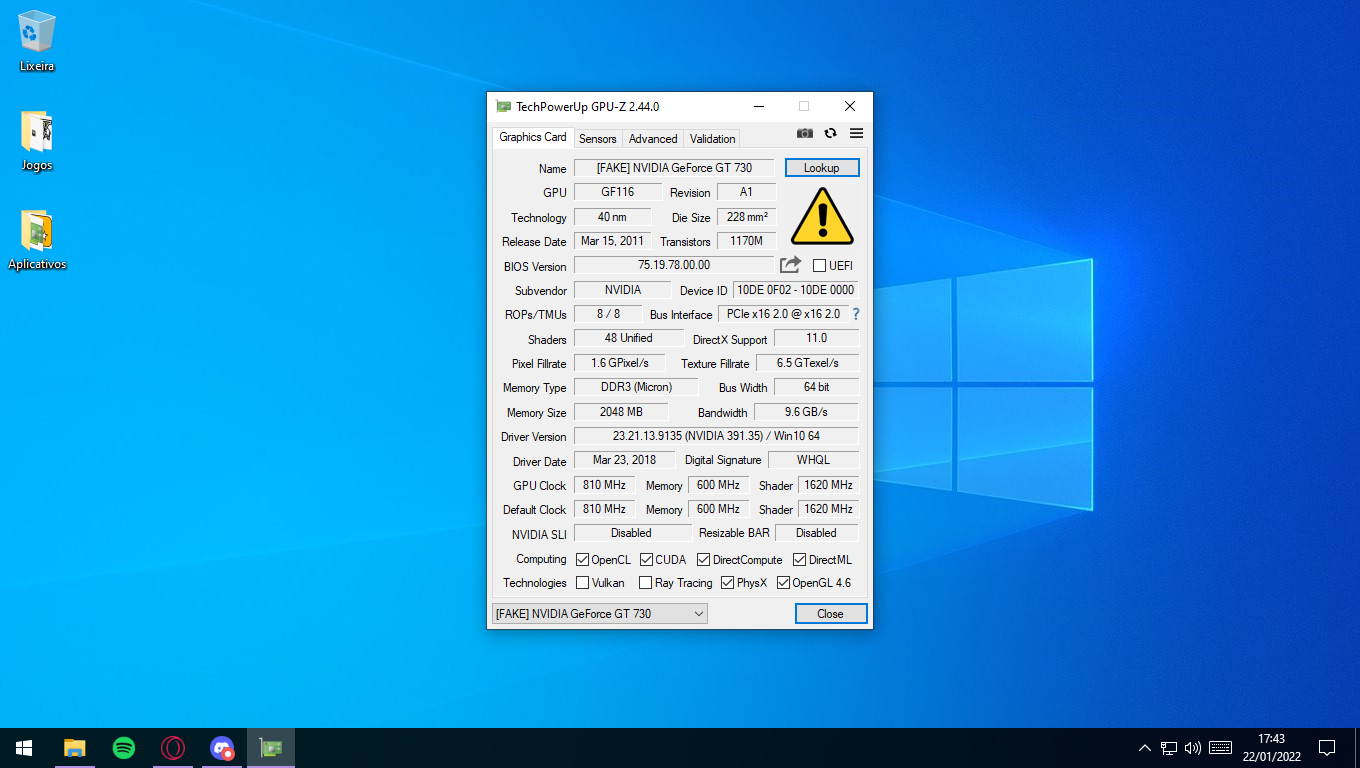Click the yellow warning triangle icon

click(822, 216)
